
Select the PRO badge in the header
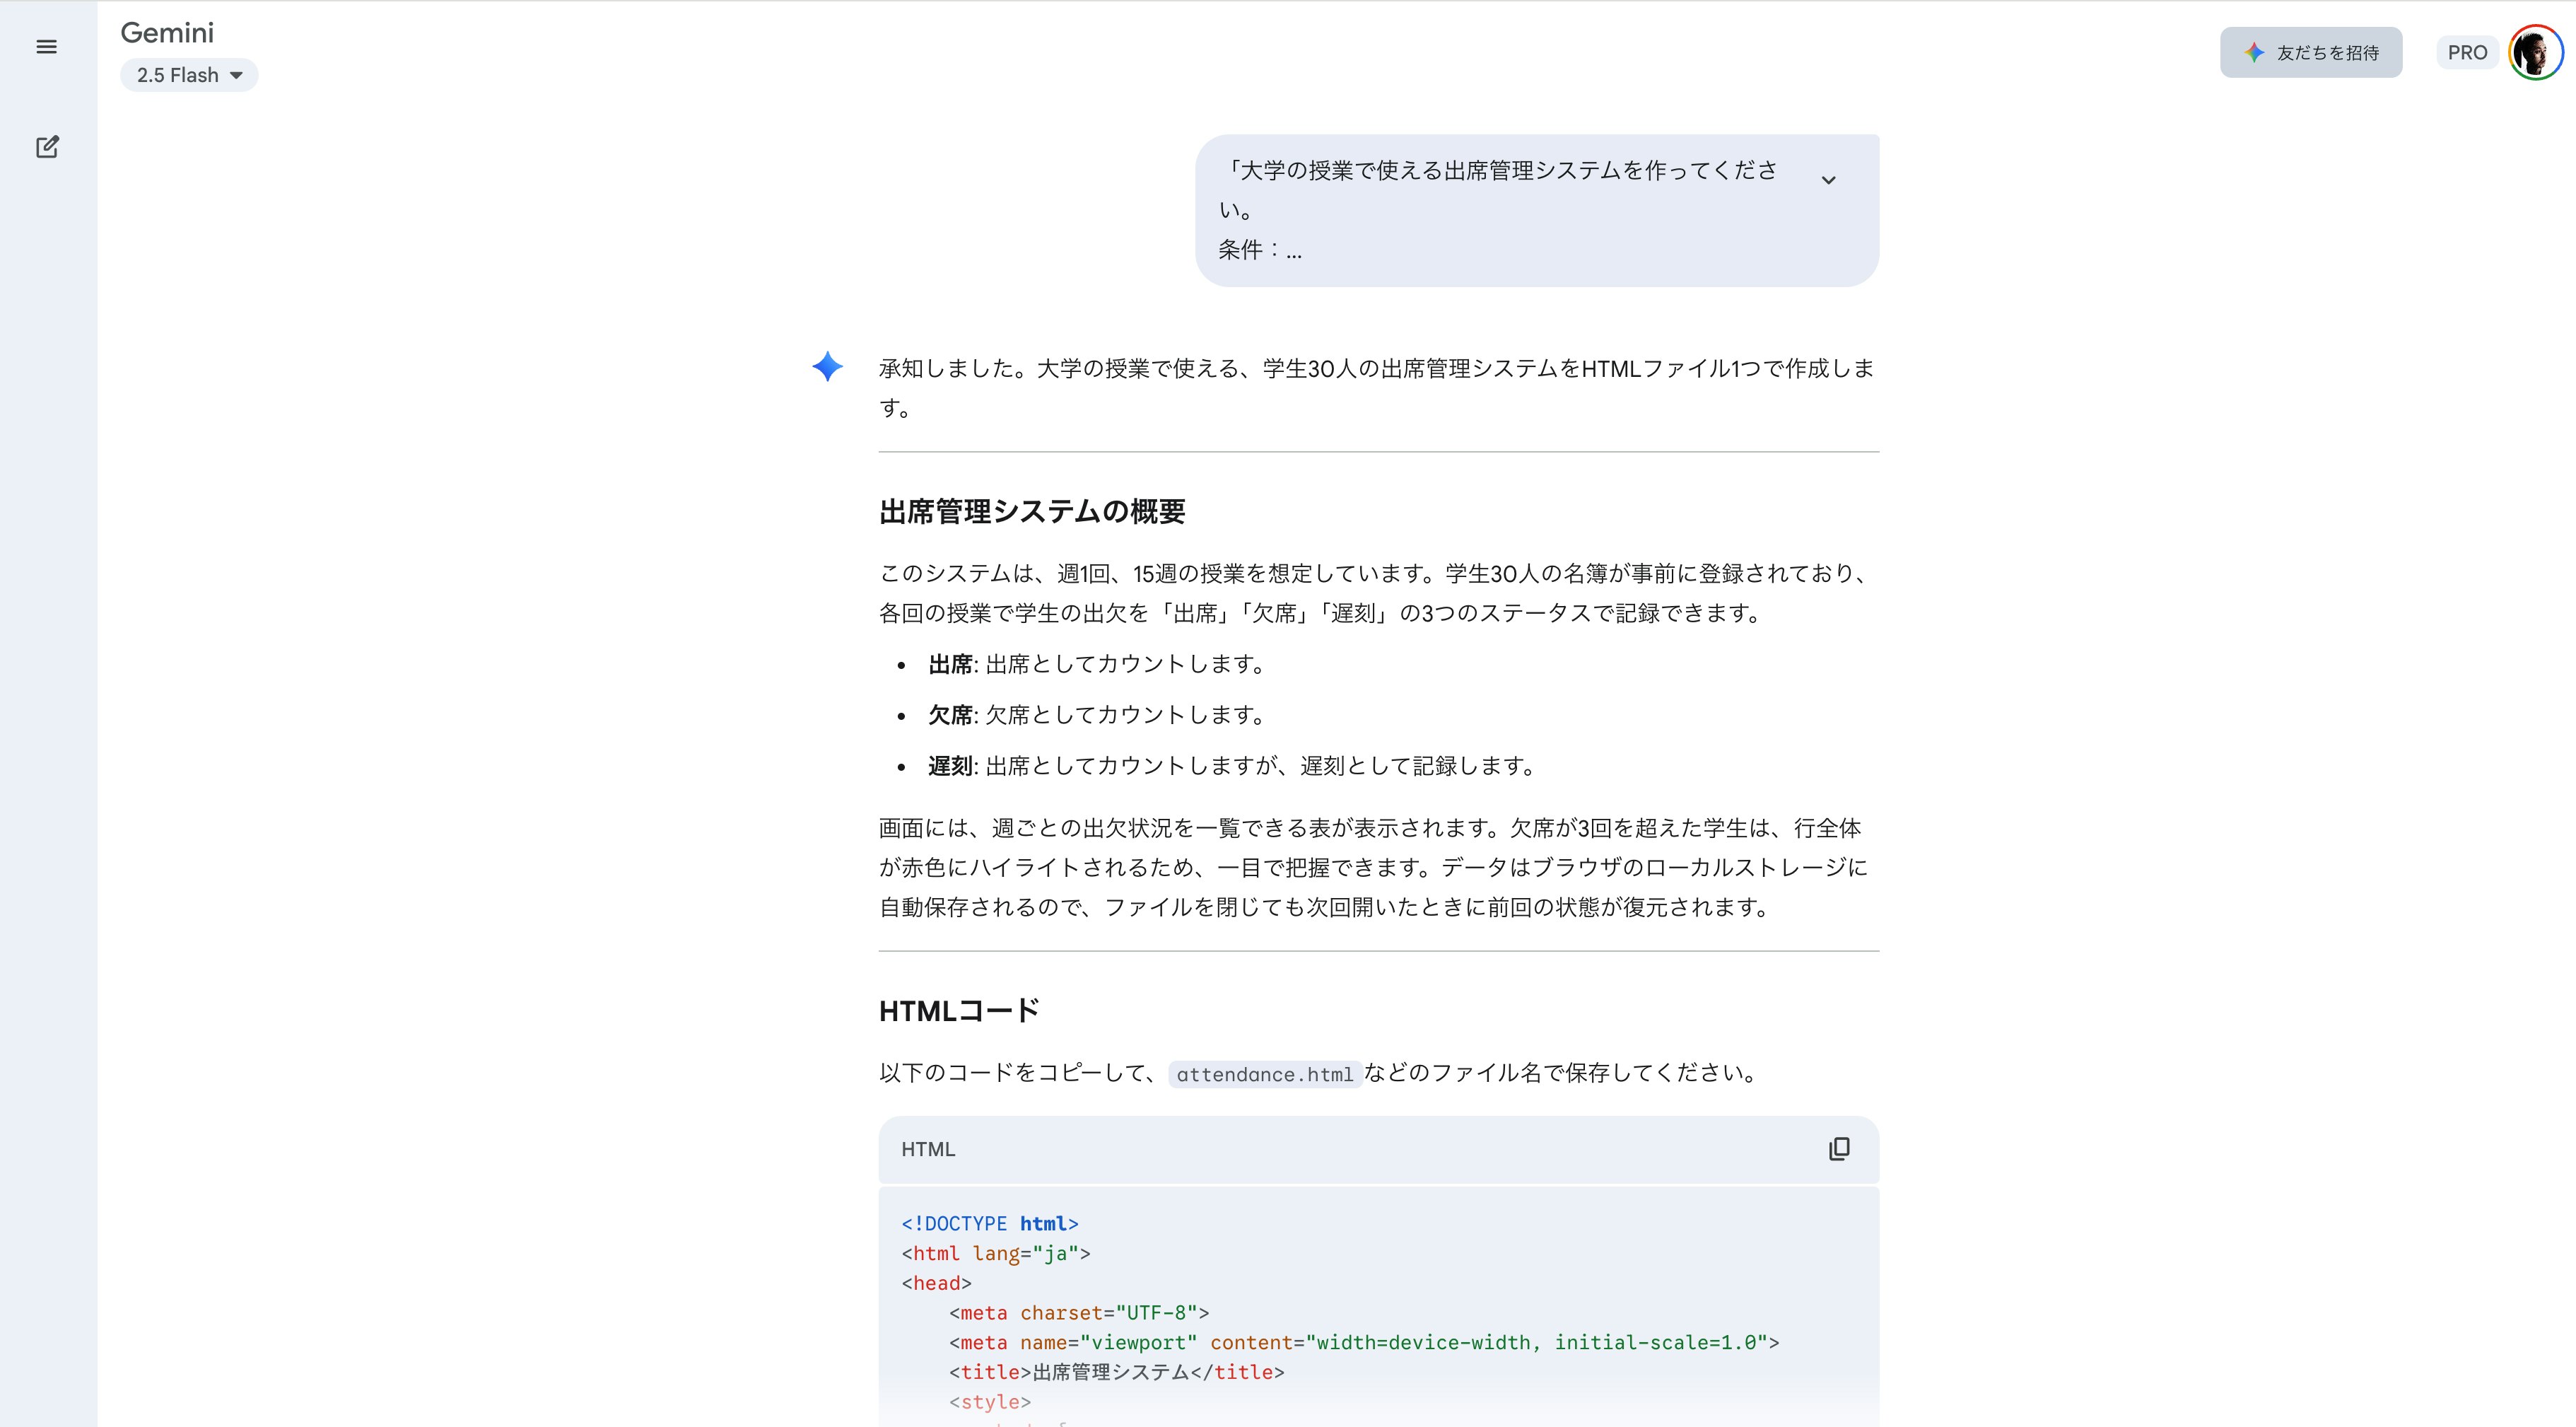coord(2467,52)
